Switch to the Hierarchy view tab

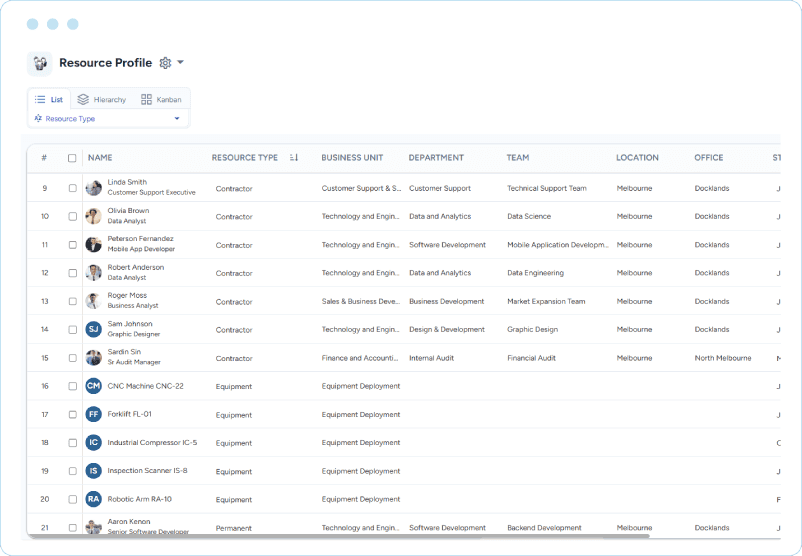102,99
